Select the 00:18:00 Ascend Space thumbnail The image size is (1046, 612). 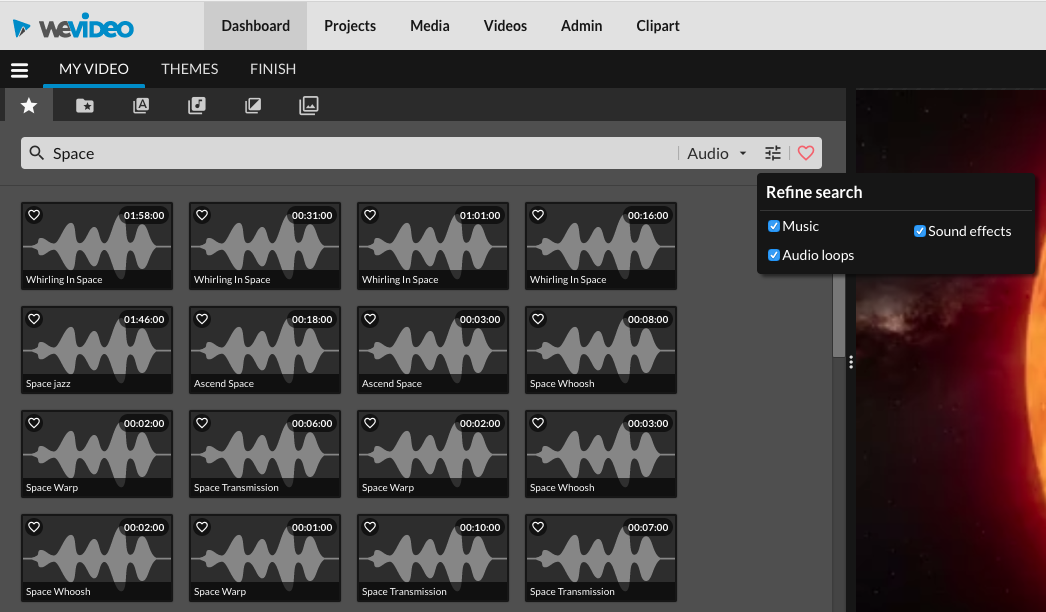[x=265, y=350]
